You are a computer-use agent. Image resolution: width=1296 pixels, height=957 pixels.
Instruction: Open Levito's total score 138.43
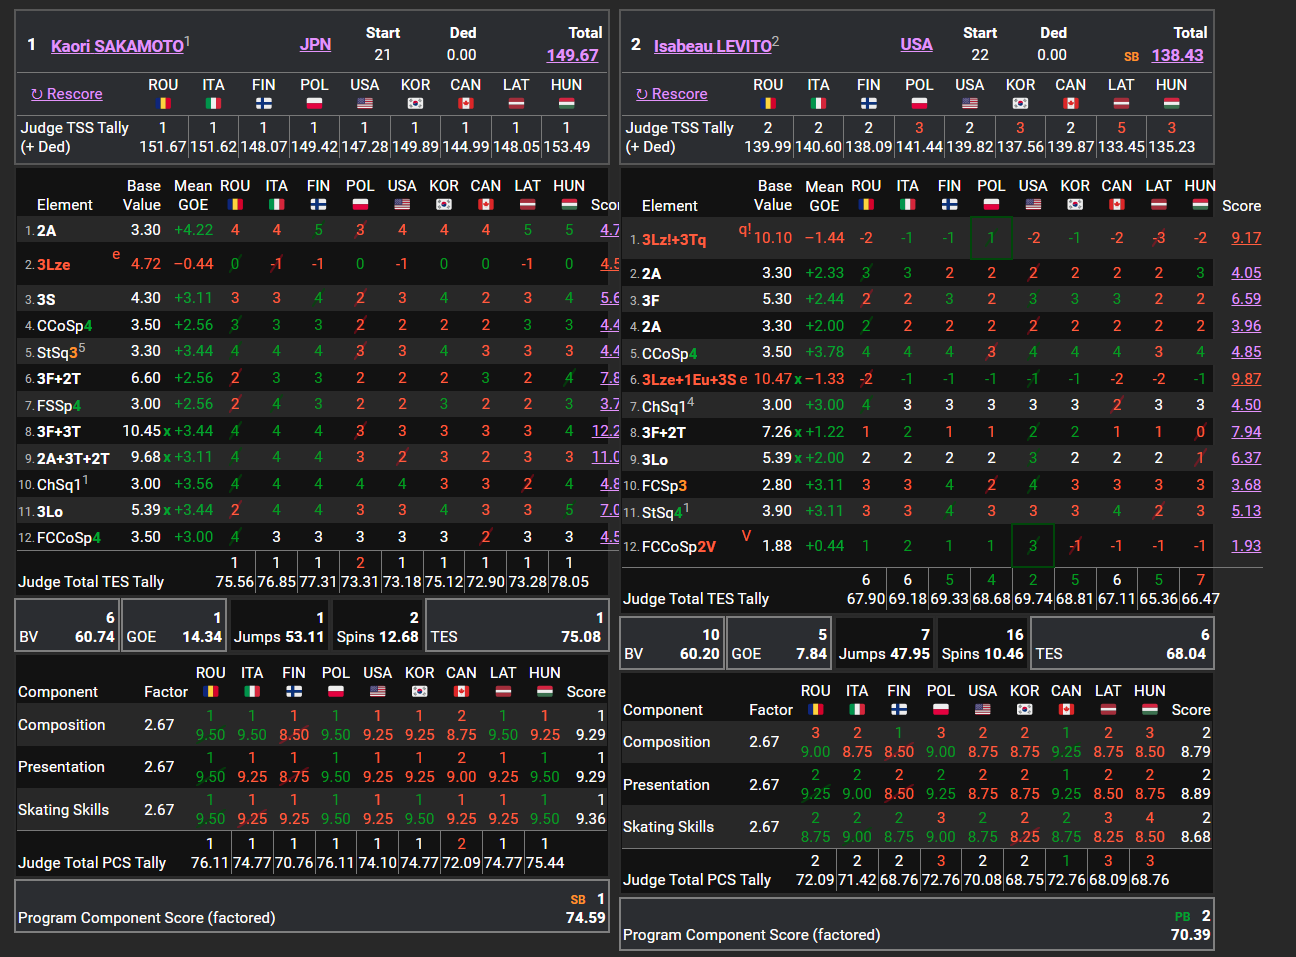1177,55
